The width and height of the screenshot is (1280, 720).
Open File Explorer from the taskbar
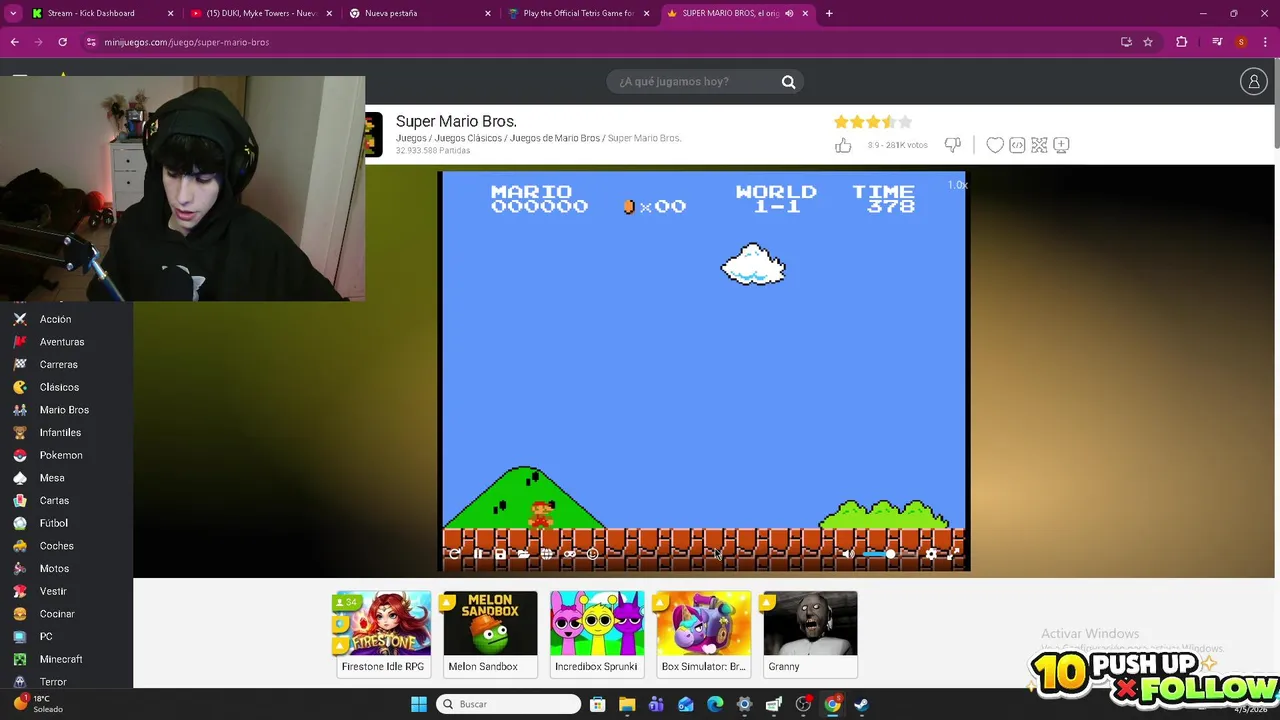pyautogui.click(x=627, y=704)
